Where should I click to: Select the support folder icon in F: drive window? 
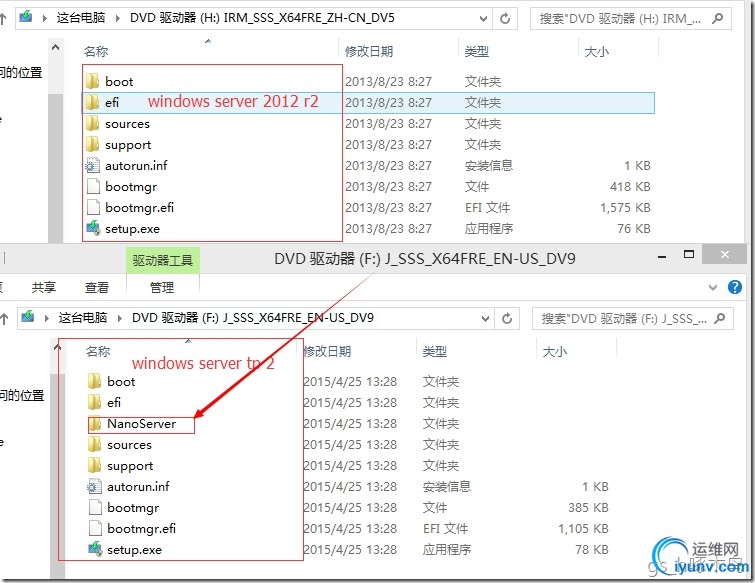click(94, 466)
